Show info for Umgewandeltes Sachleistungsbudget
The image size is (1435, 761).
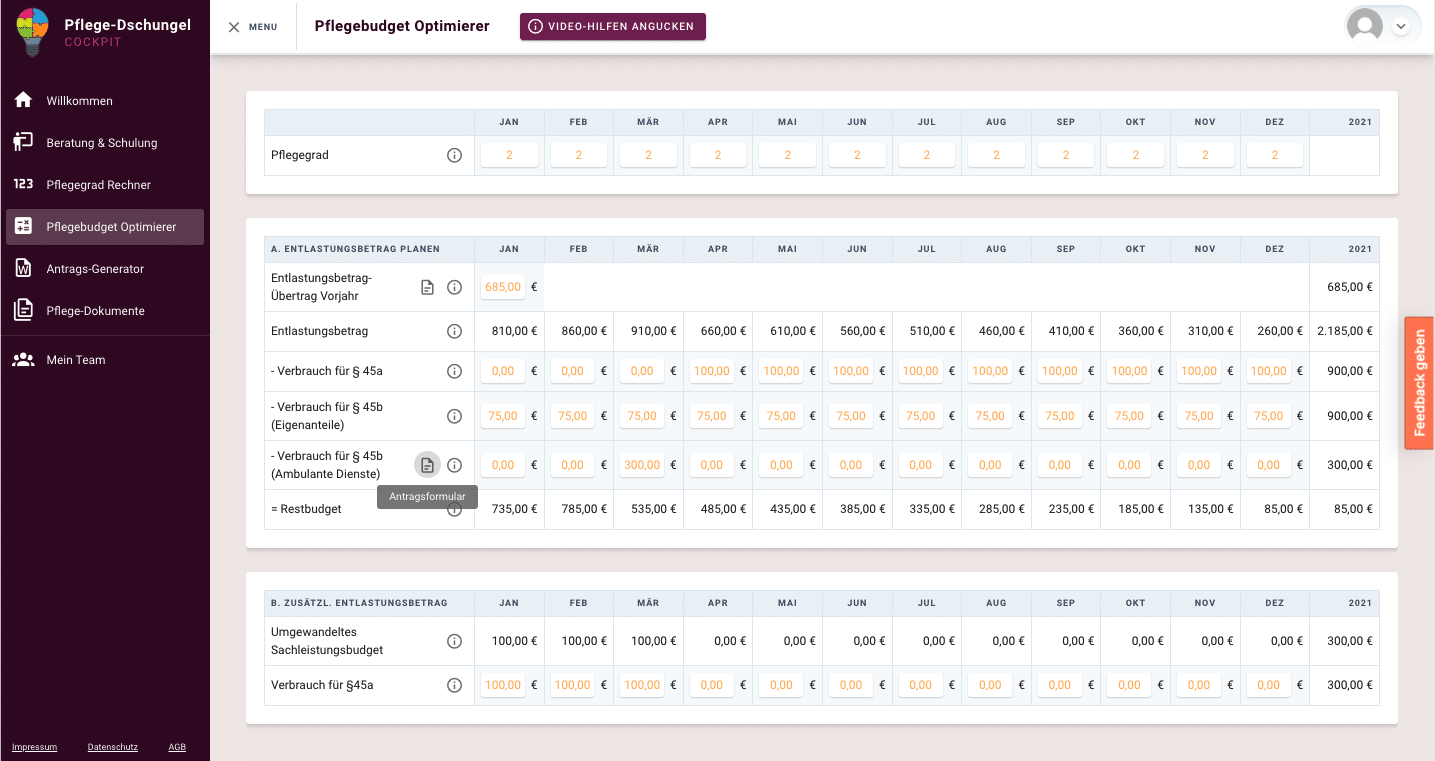pyautogui.click(x=454, y=641)
